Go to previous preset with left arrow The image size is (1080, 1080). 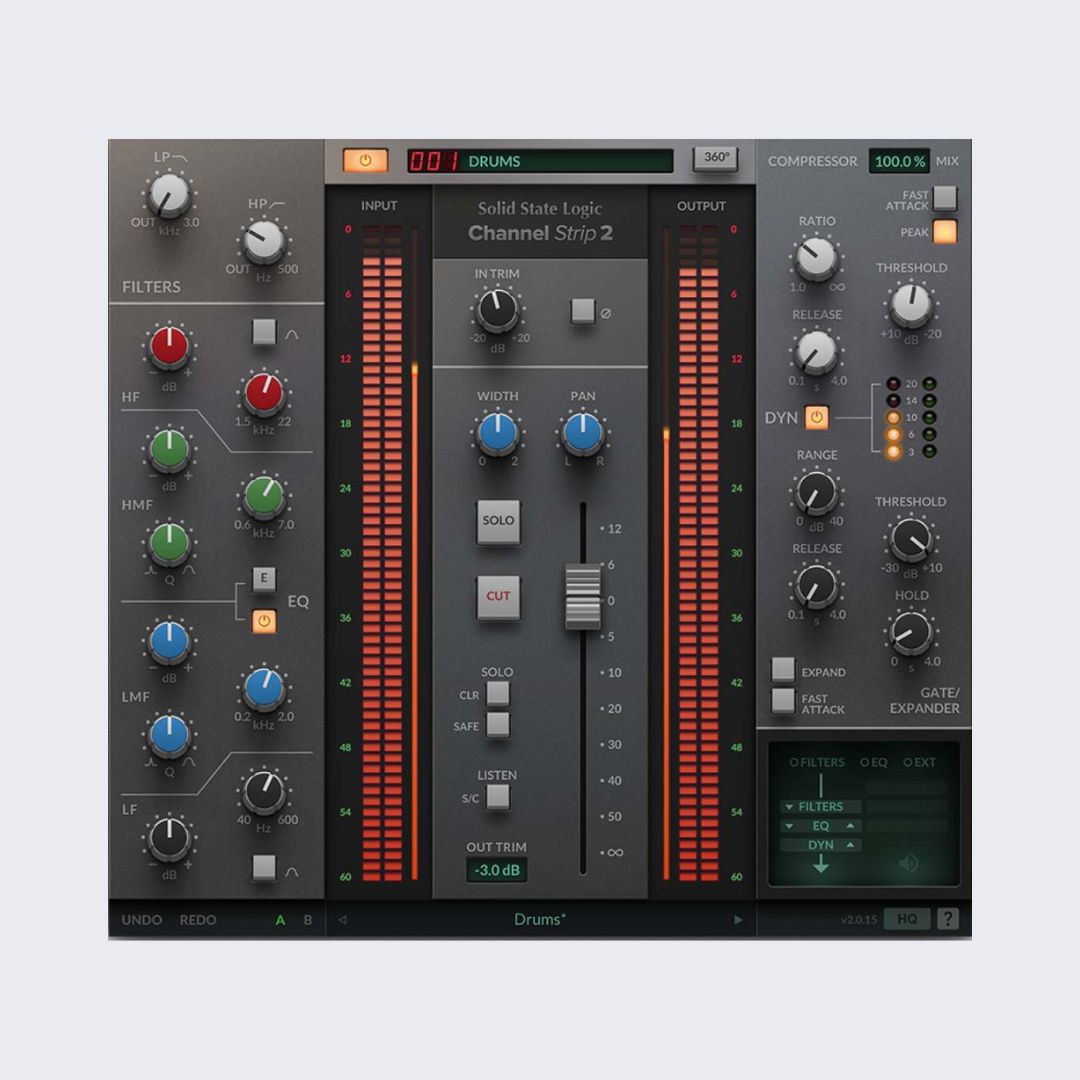[342, 920]
